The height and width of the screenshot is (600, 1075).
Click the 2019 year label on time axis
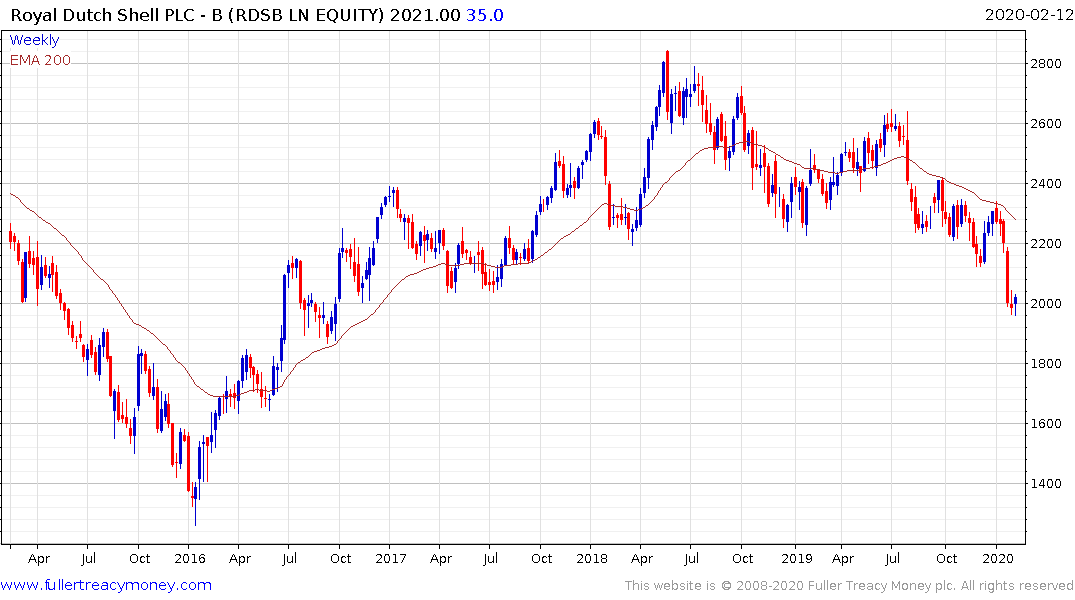(797, 558)
